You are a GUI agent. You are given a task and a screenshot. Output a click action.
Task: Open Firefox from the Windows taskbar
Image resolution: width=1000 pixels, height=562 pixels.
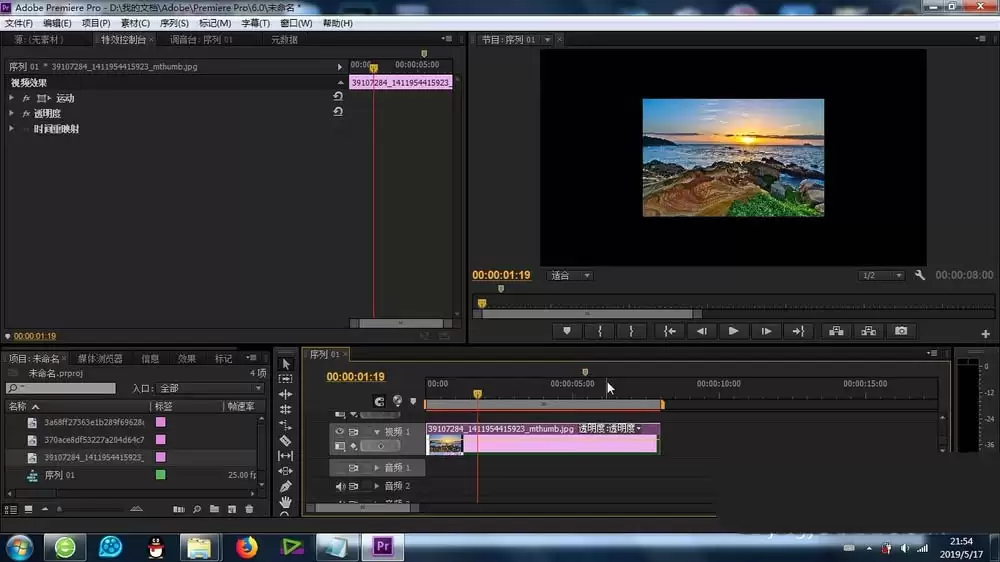[246, 547]
